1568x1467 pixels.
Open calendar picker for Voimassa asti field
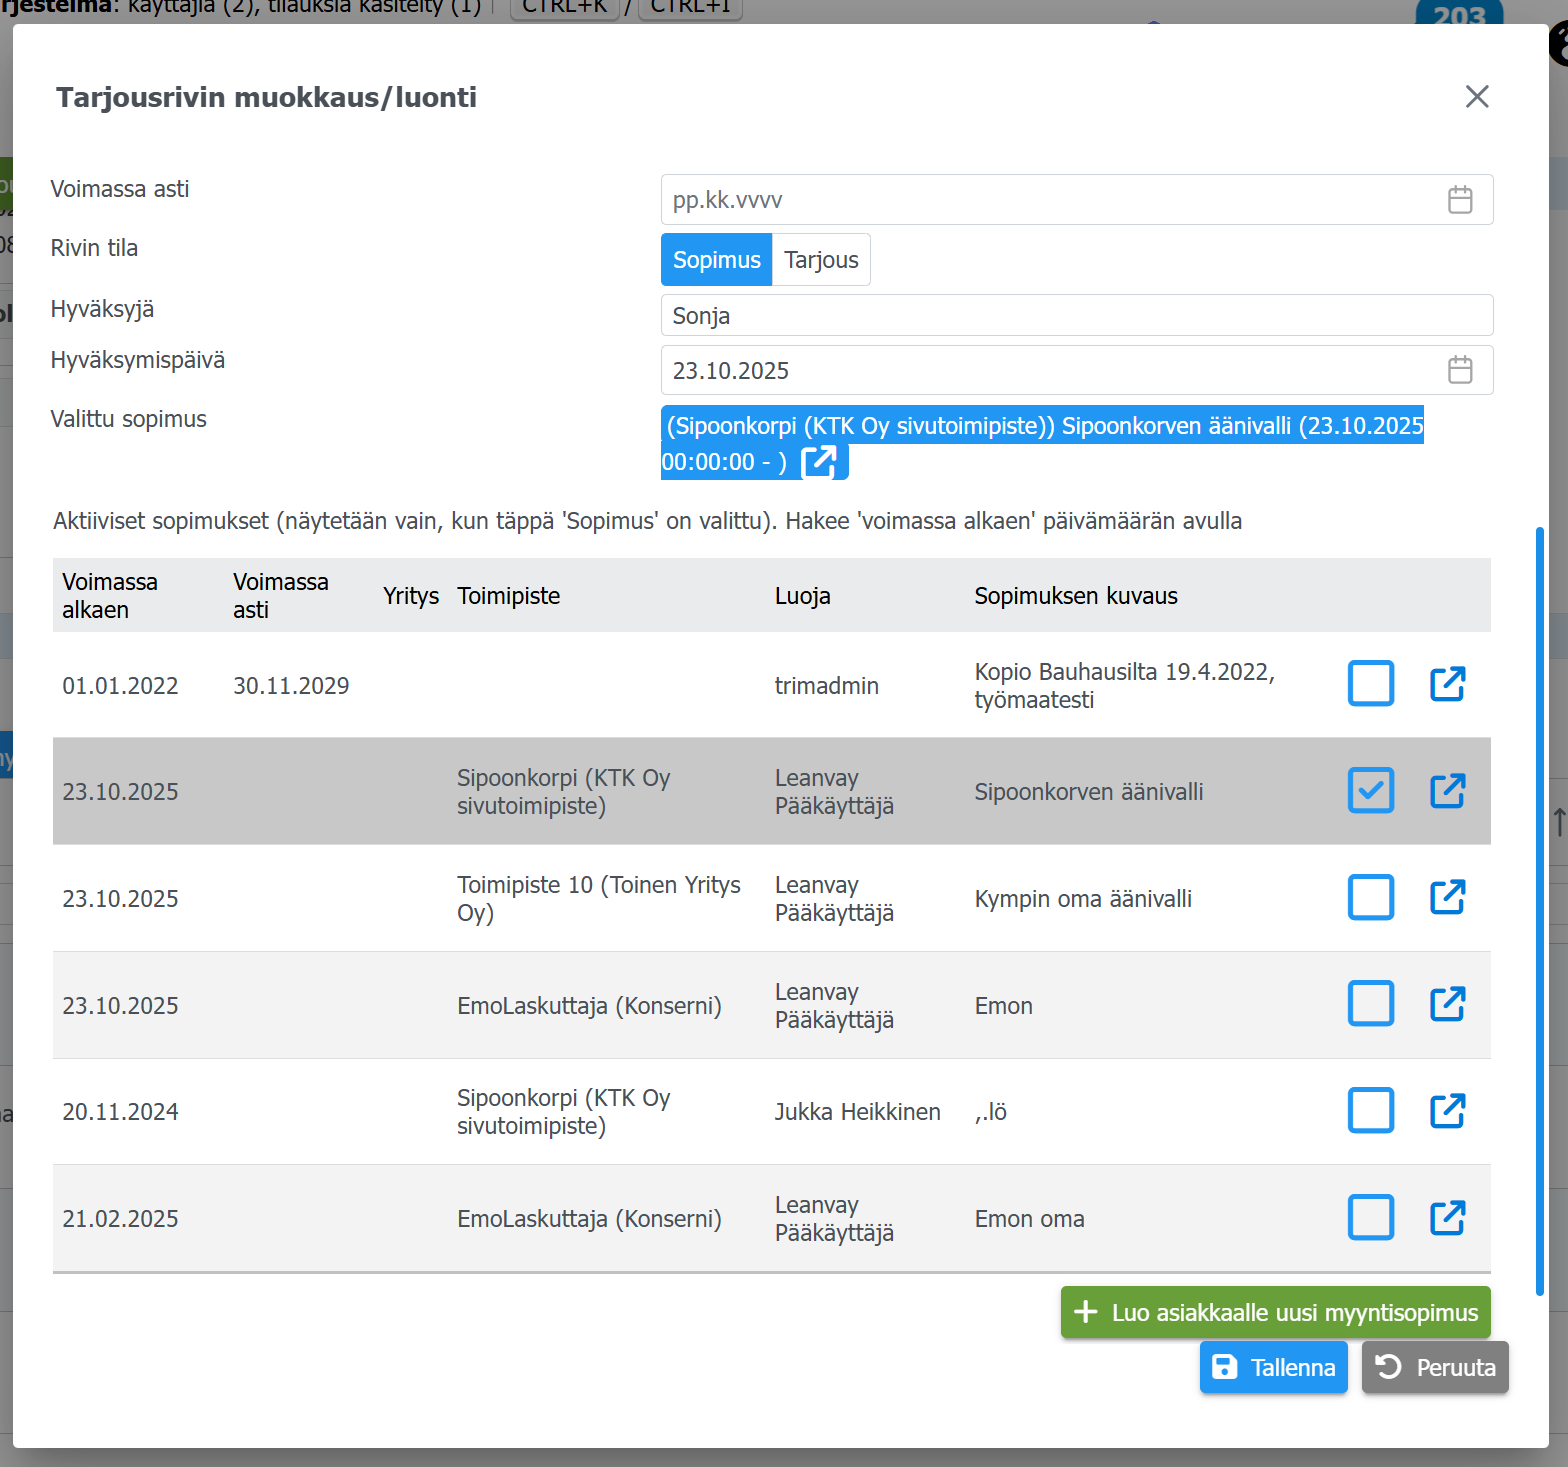coord(1459,200)
